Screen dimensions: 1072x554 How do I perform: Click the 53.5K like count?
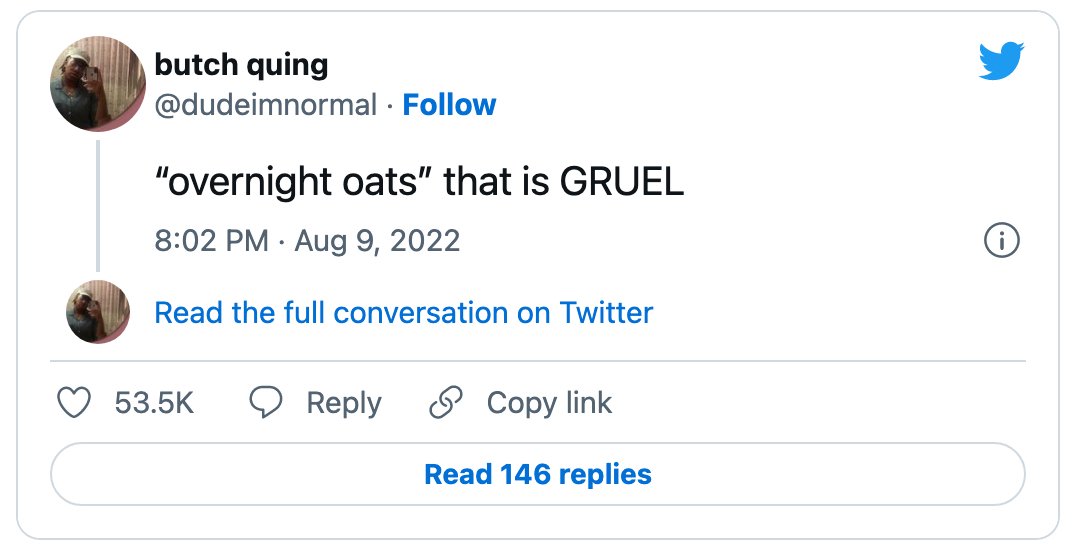pos(155,402)
